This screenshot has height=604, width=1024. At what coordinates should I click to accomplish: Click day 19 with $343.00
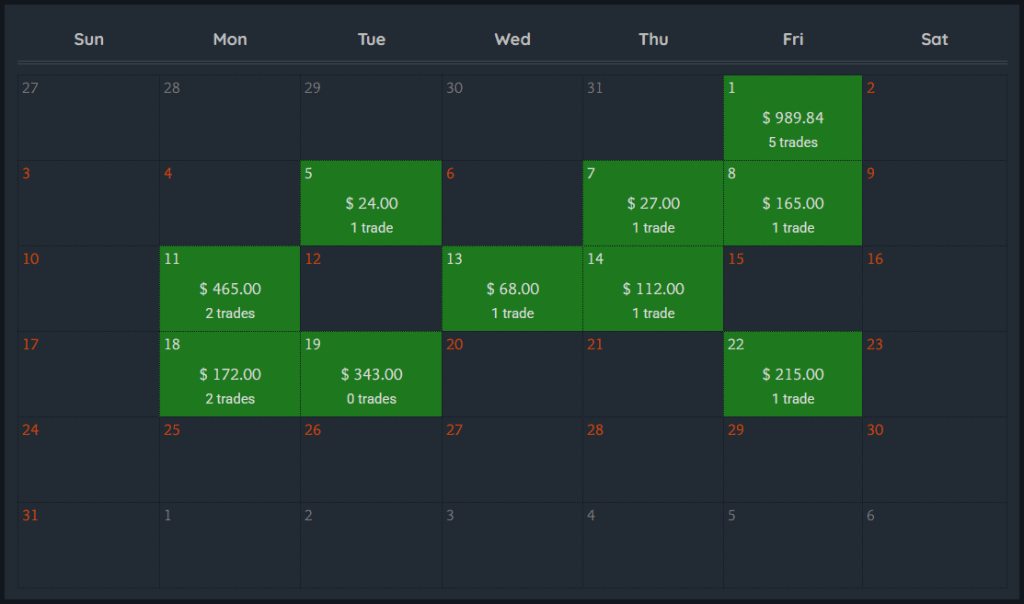pos(371,375)
